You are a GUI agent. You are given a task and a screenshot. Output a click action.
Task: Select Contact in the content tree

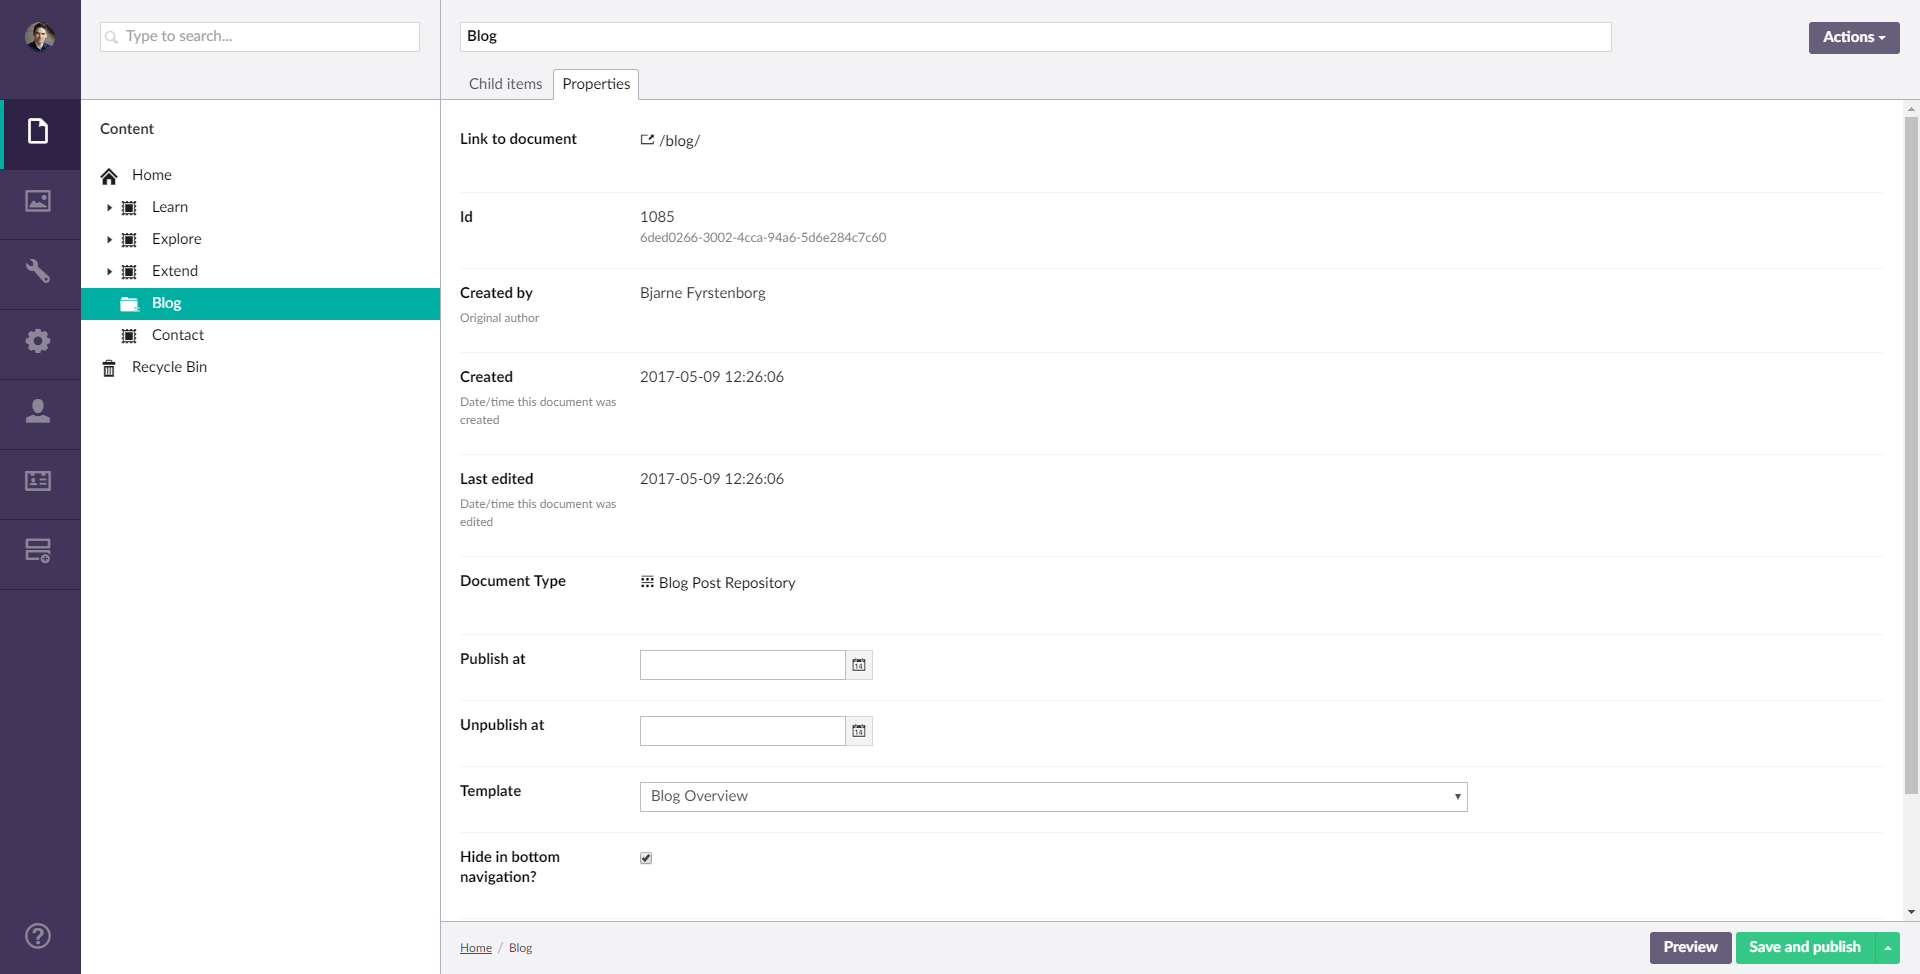coord(178,335)
